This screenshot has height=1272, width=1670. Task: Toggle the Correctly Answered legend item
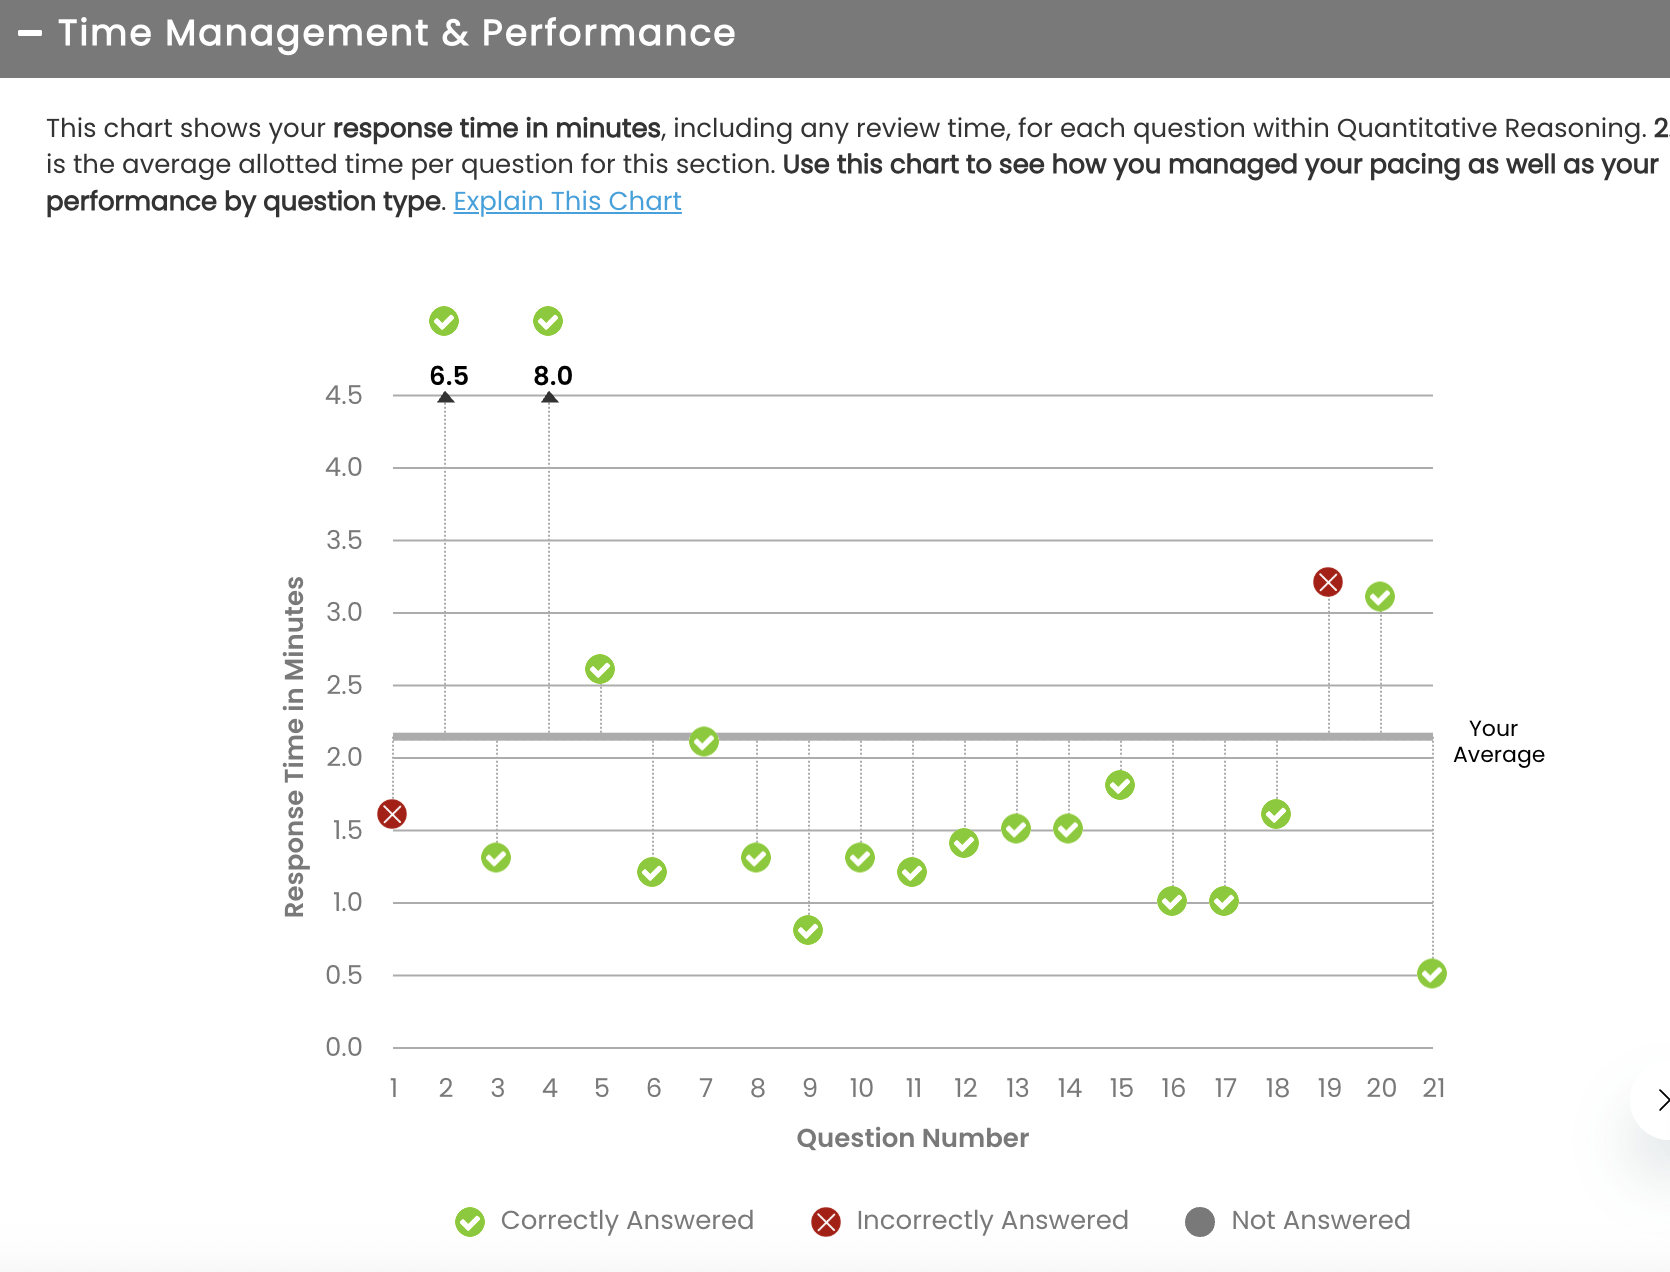click(x=605, y=1221)
